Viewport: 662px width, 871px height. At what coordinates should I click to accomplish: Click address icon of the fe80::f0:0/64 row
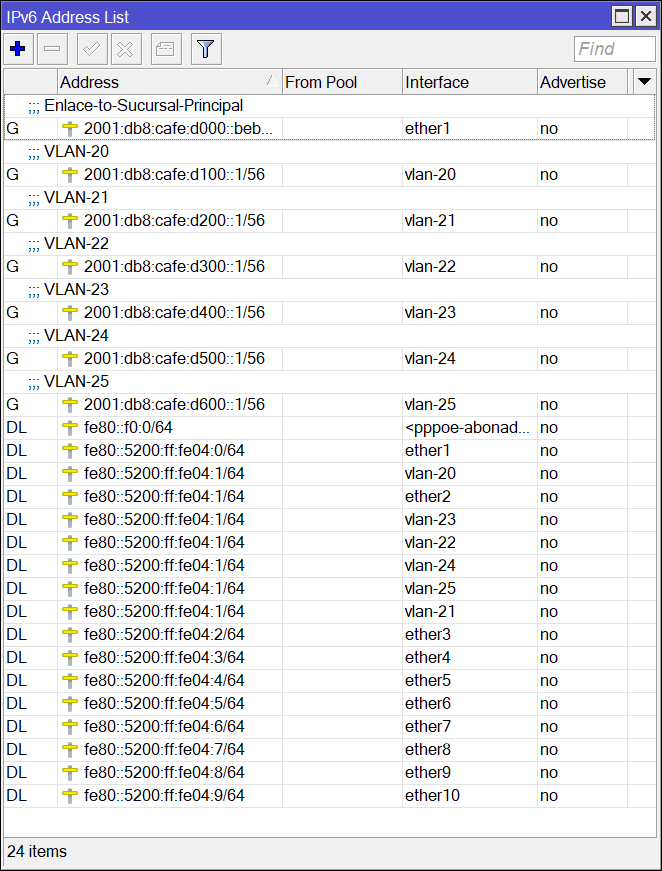click(70, 427)
